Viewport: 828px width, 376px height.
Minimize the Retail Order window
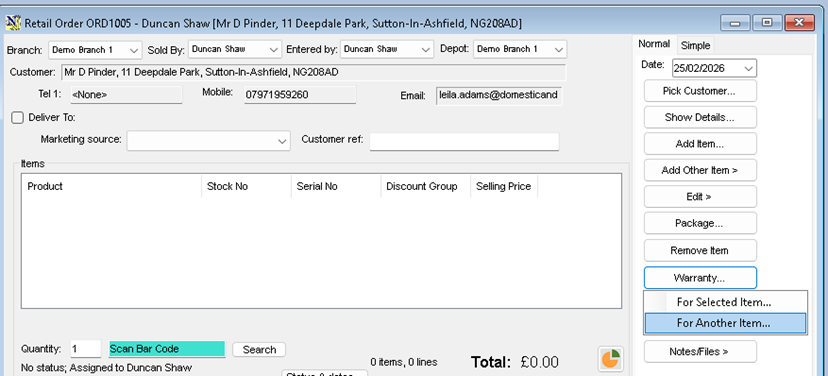[x=735, y=23]
